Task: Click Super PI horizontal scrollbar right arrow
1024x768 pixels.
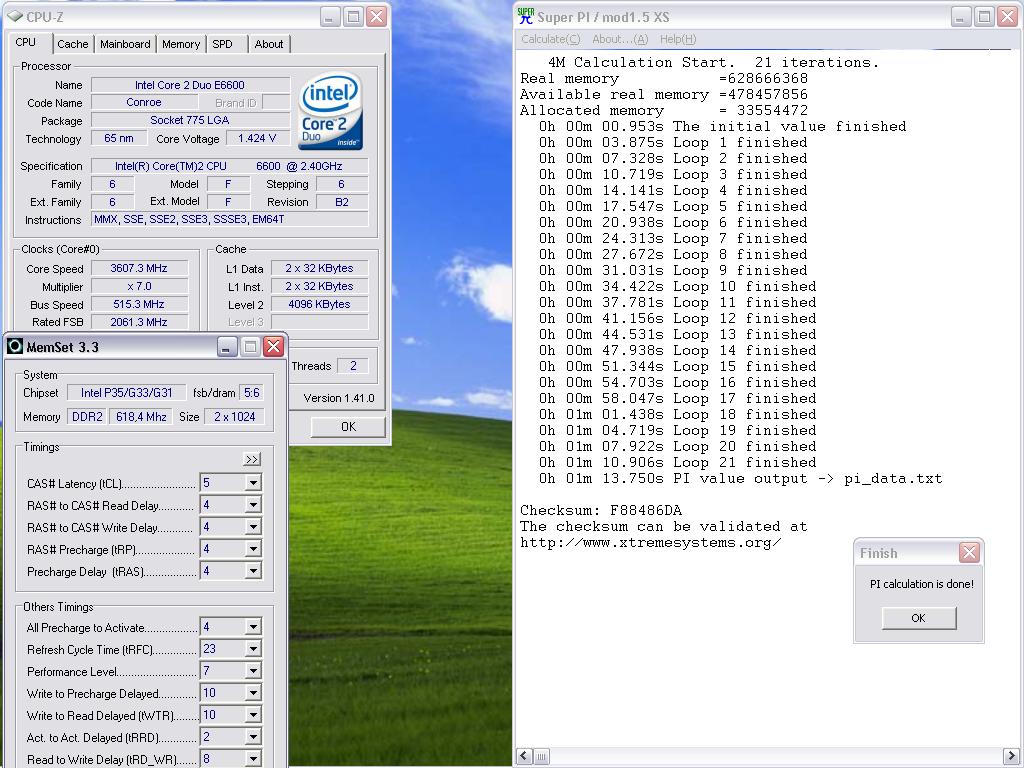Action: pos(1012,756)
